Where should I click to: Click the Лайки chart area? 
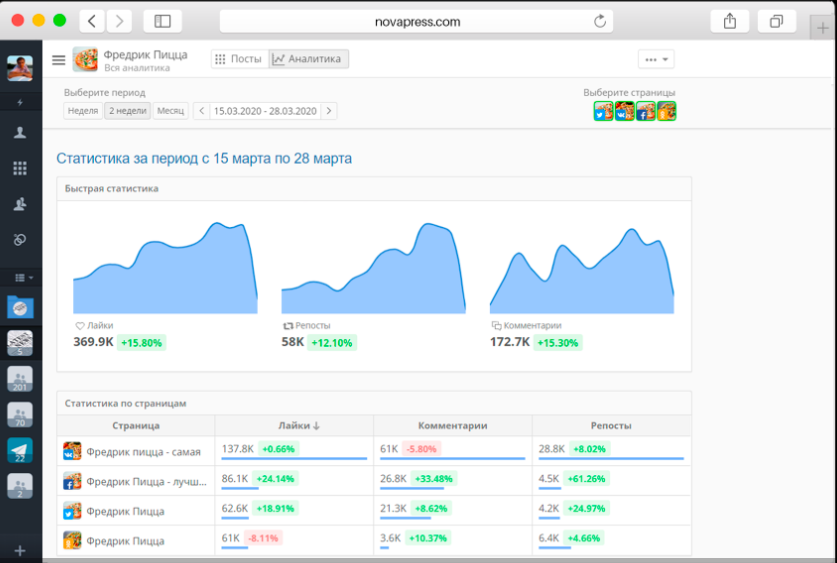[165, 267]
